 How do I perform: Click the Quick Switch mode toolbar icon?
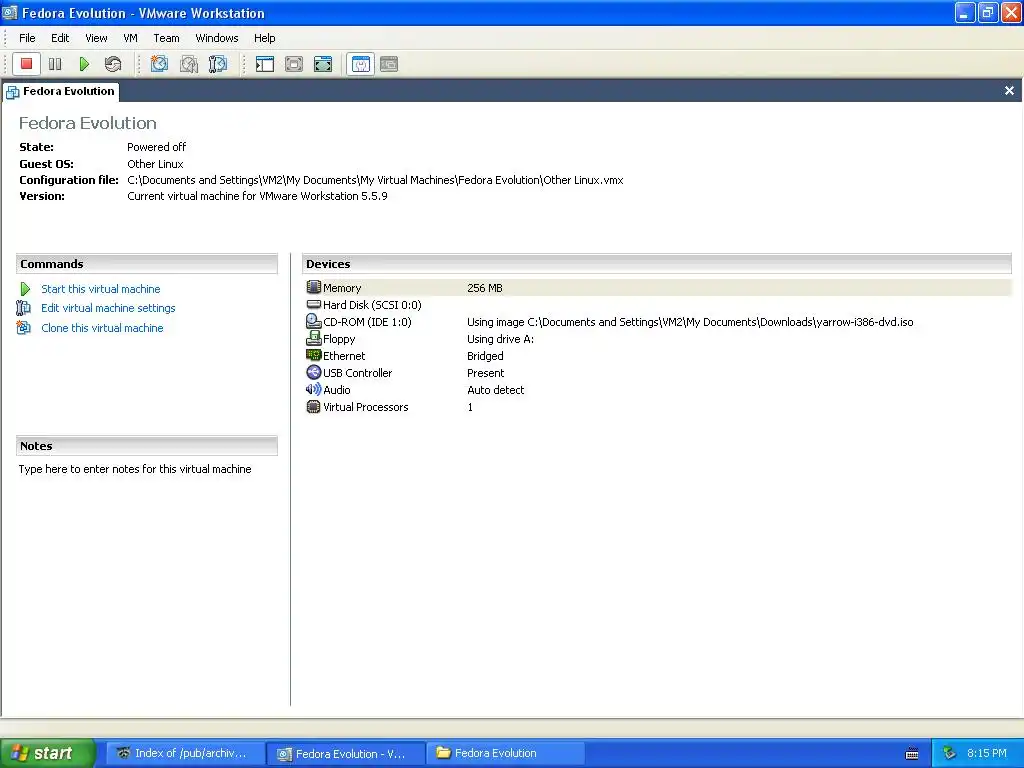click(x=294, y=64)
